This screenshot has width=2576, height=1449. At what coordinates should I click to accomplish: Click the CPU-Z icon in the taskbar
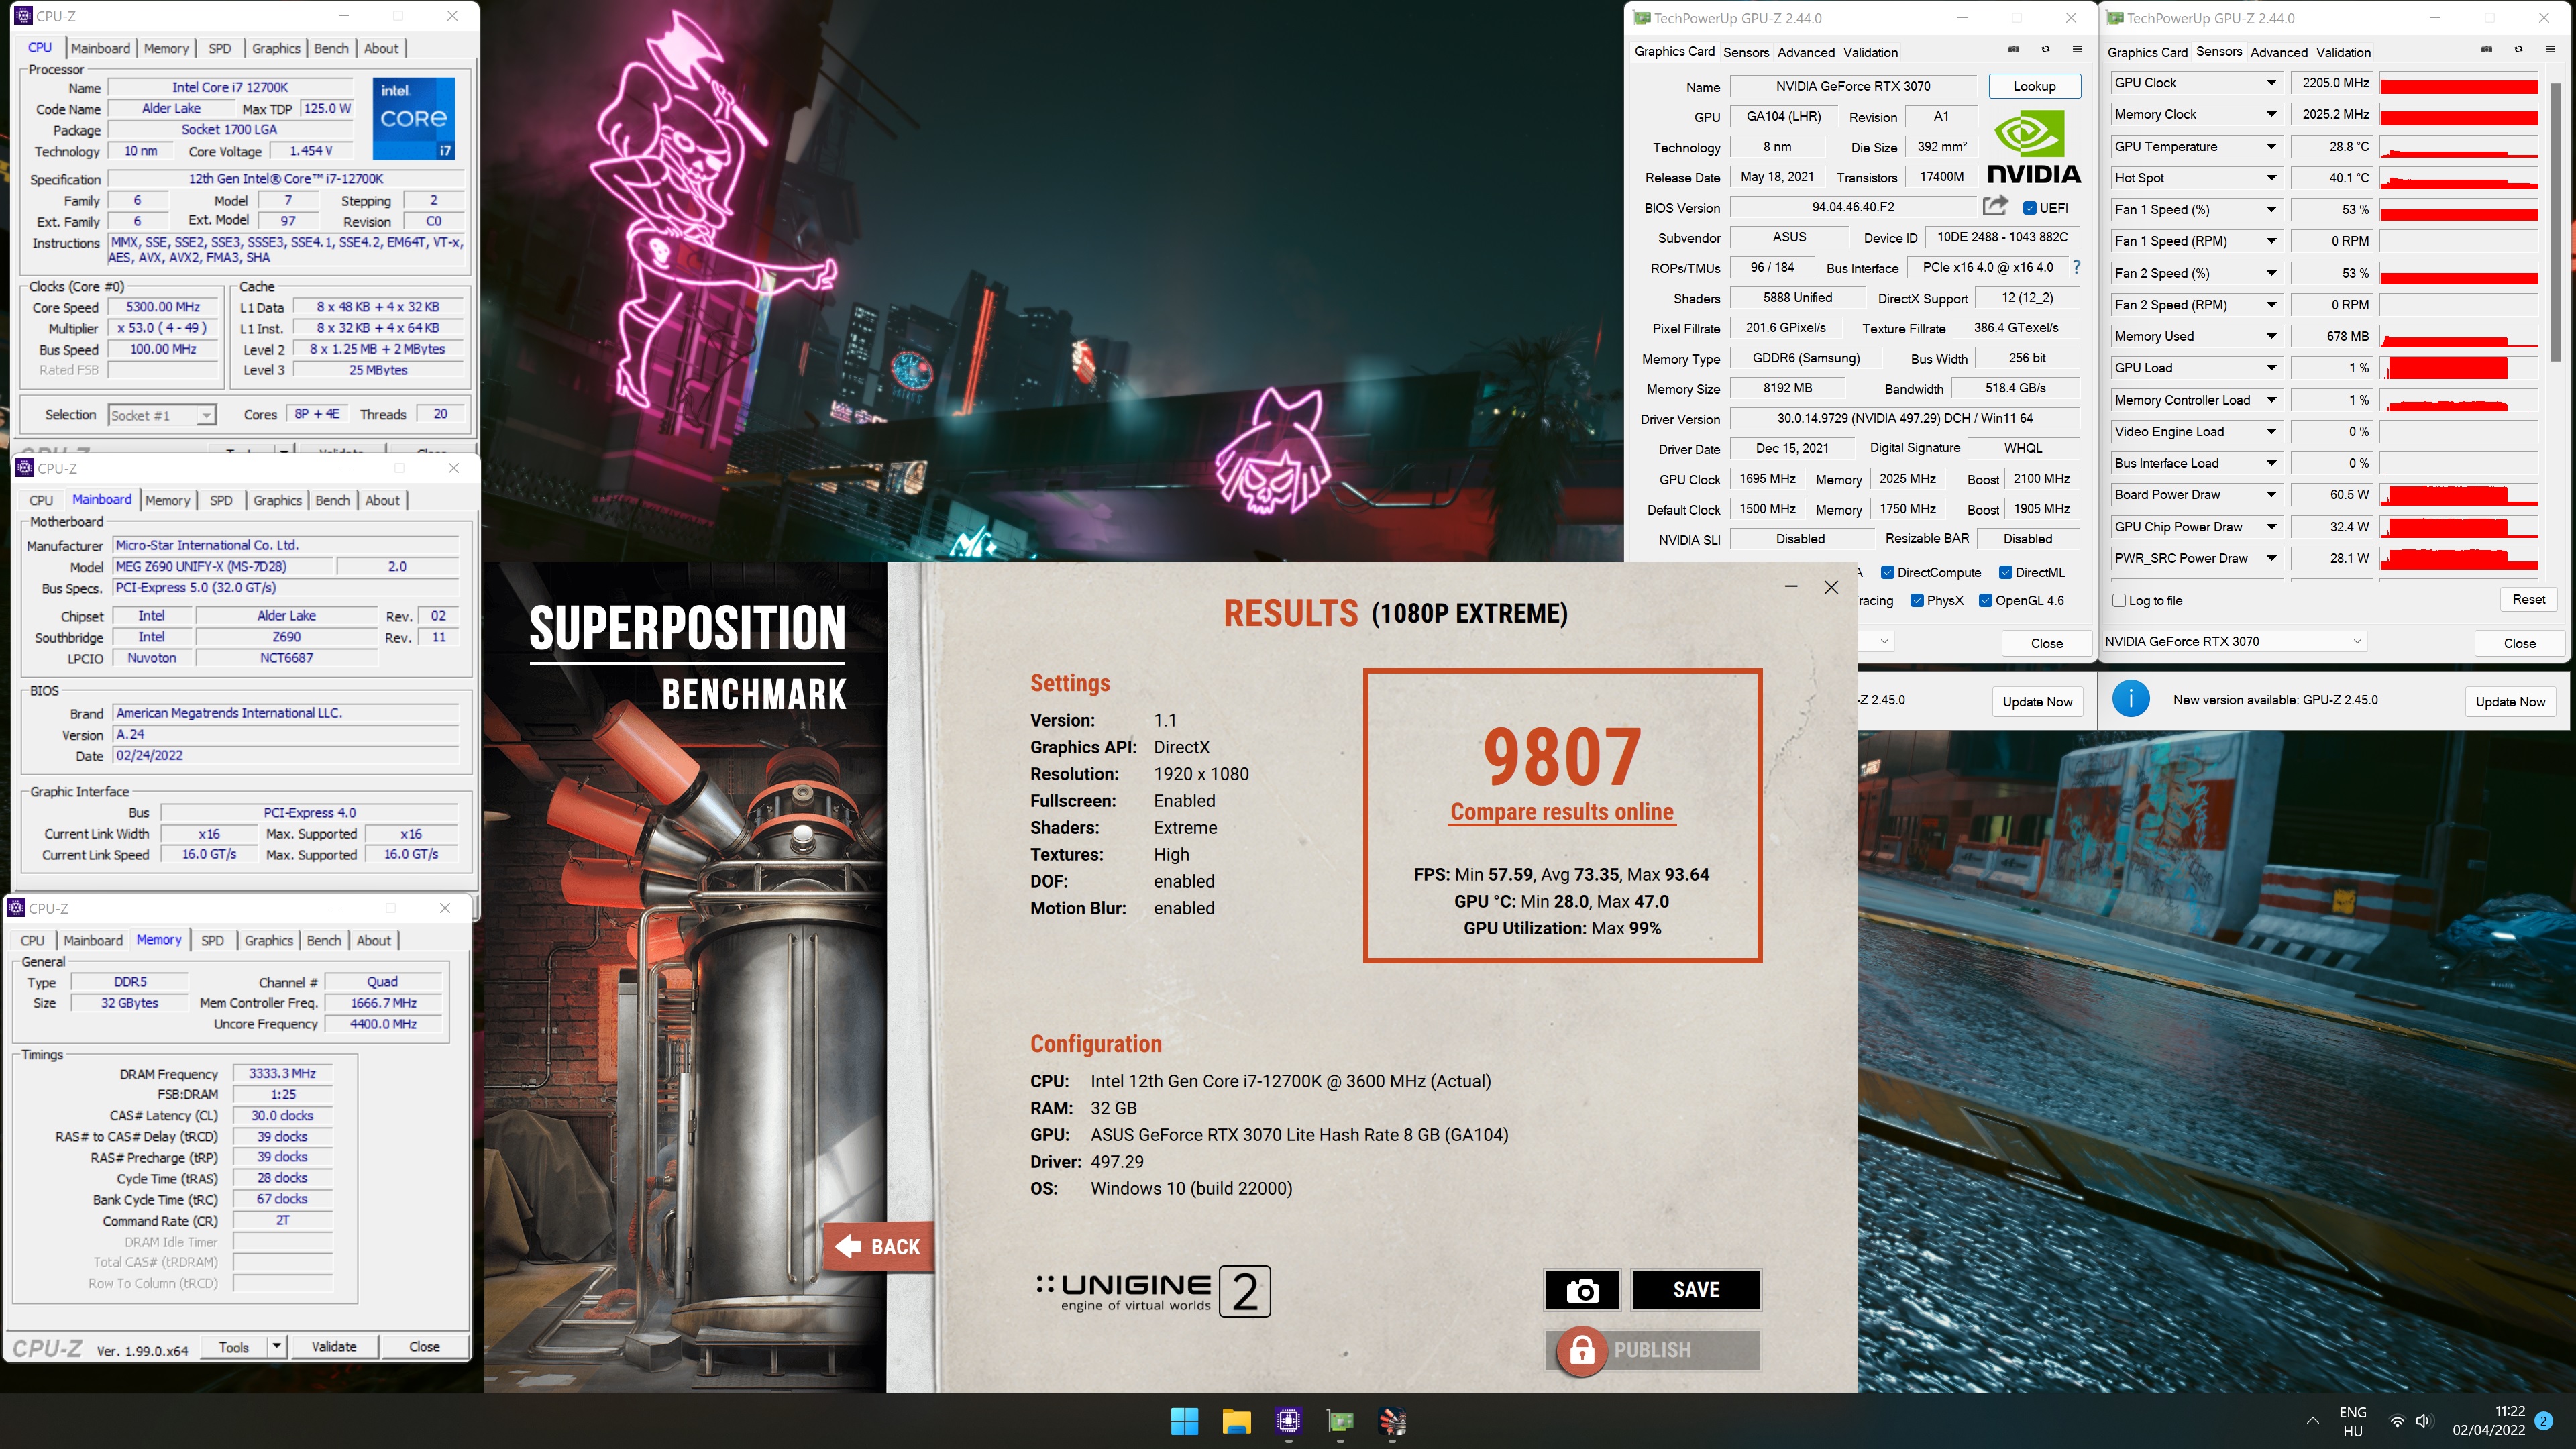(1288, 1421)
